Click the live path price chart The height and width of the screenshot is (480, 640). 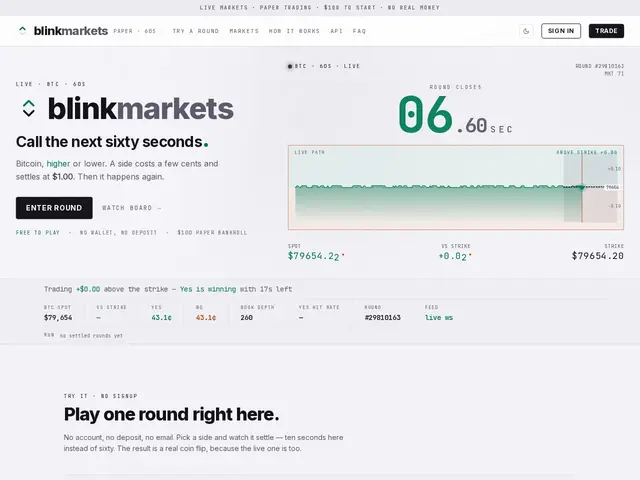[x=456, y=187]
